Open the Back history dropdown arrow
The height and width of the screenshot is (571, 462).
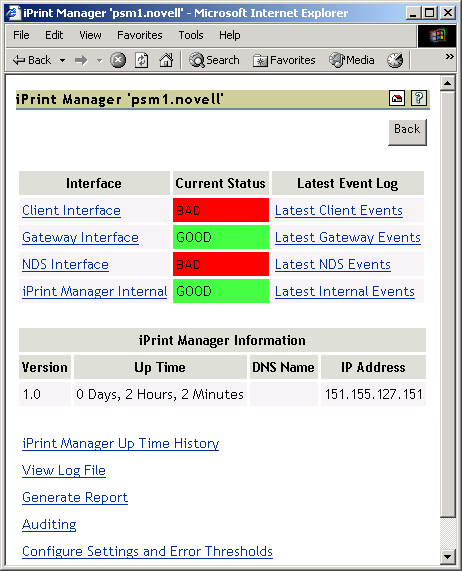(x=63, y=60)
